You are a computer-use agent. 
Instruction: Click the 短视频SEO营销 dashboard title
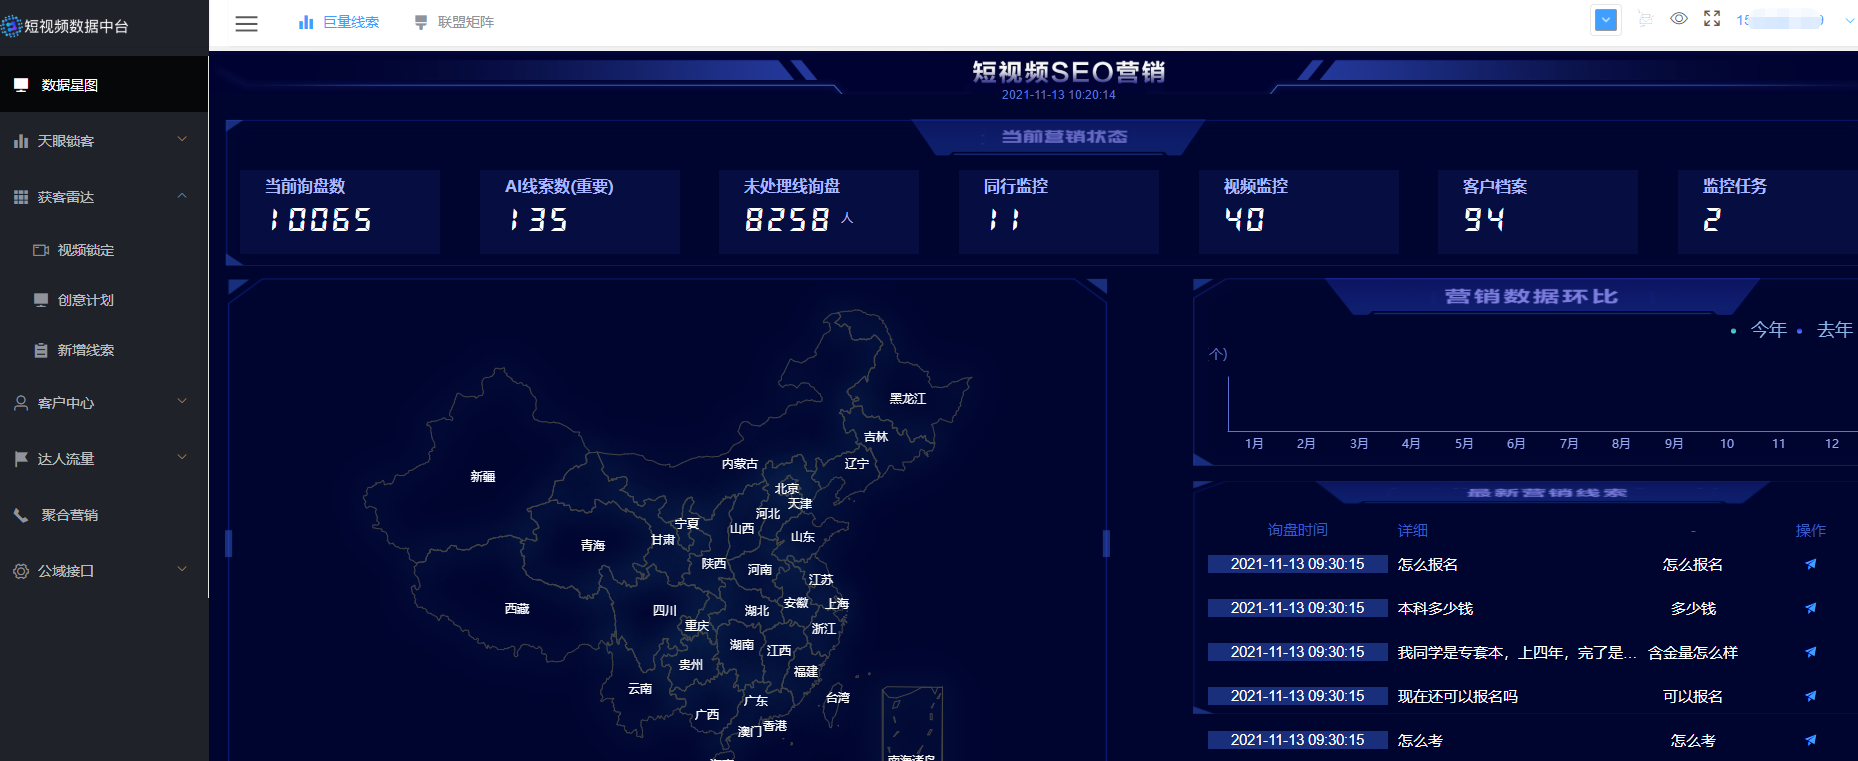[x=1069, y=72]
